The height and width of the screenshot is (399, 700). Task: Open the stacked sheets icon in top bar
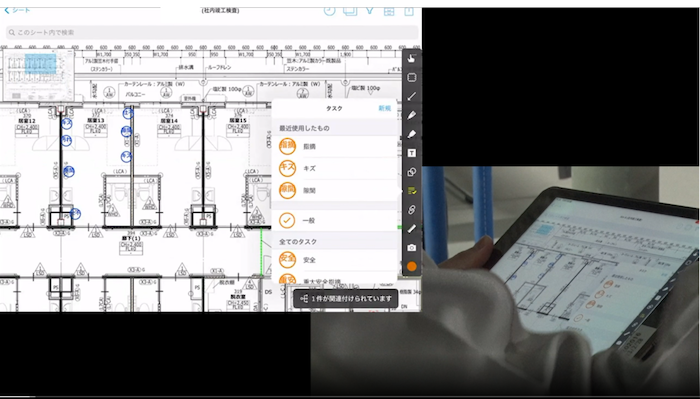pos(350,11)
